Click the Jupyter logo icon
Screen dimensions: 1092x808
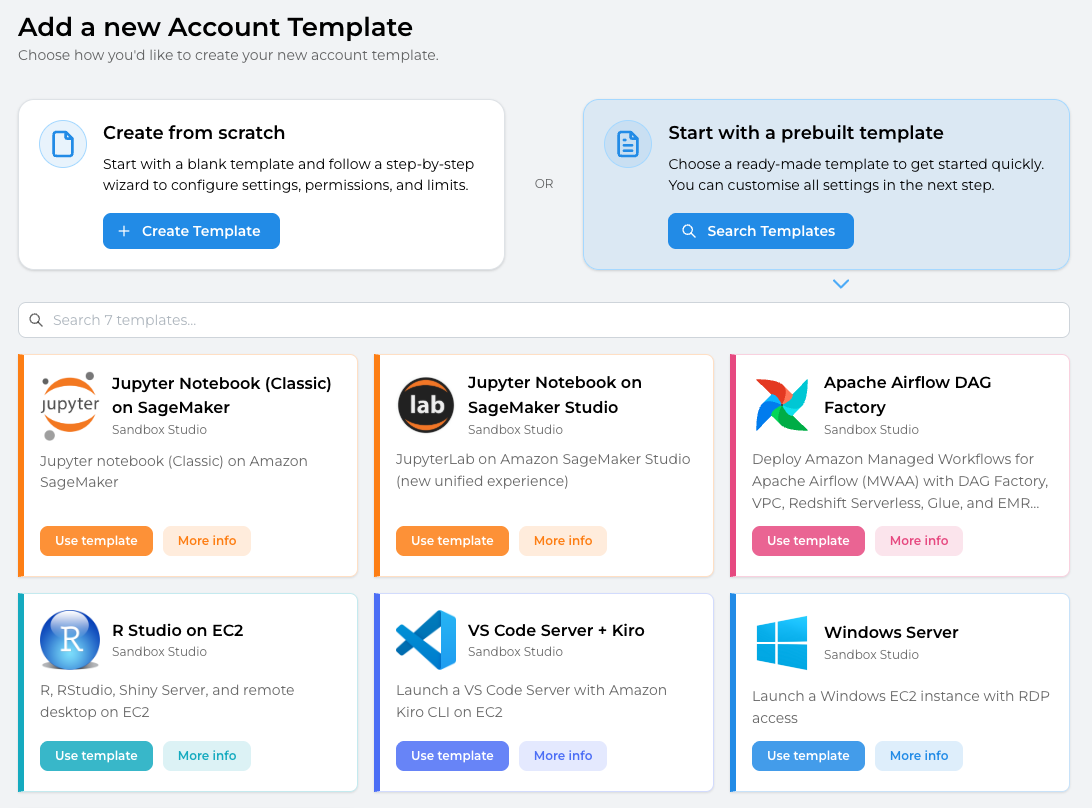click(70, 405)
